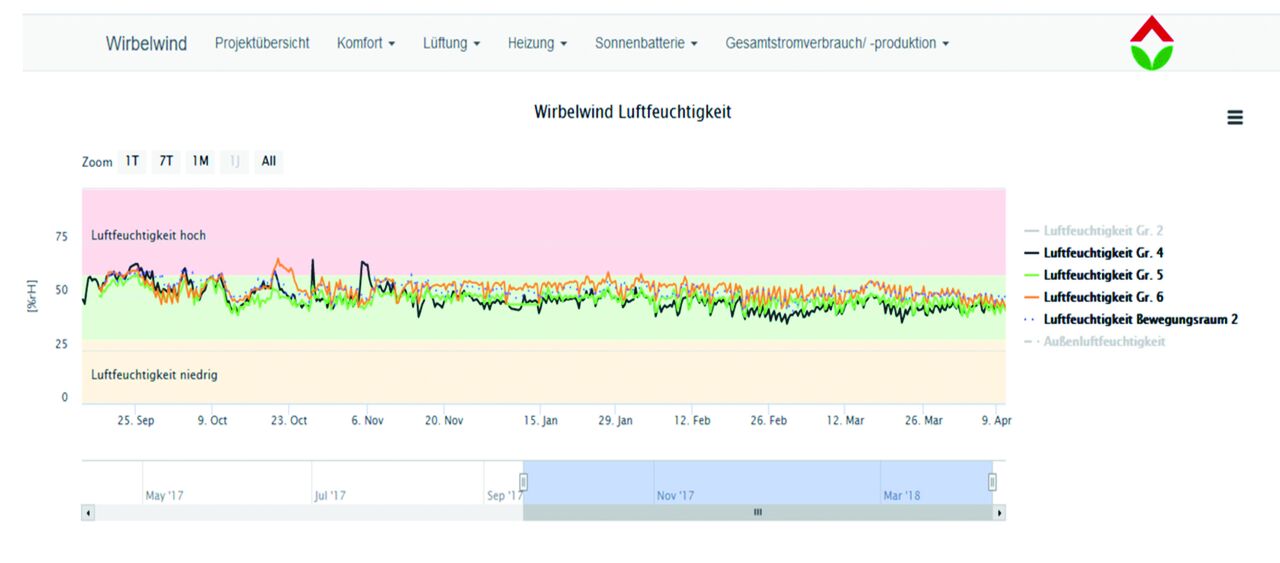Click the scrollbar right arrow button
This screenshot has height=563, width=1280.
coord(998,512)
